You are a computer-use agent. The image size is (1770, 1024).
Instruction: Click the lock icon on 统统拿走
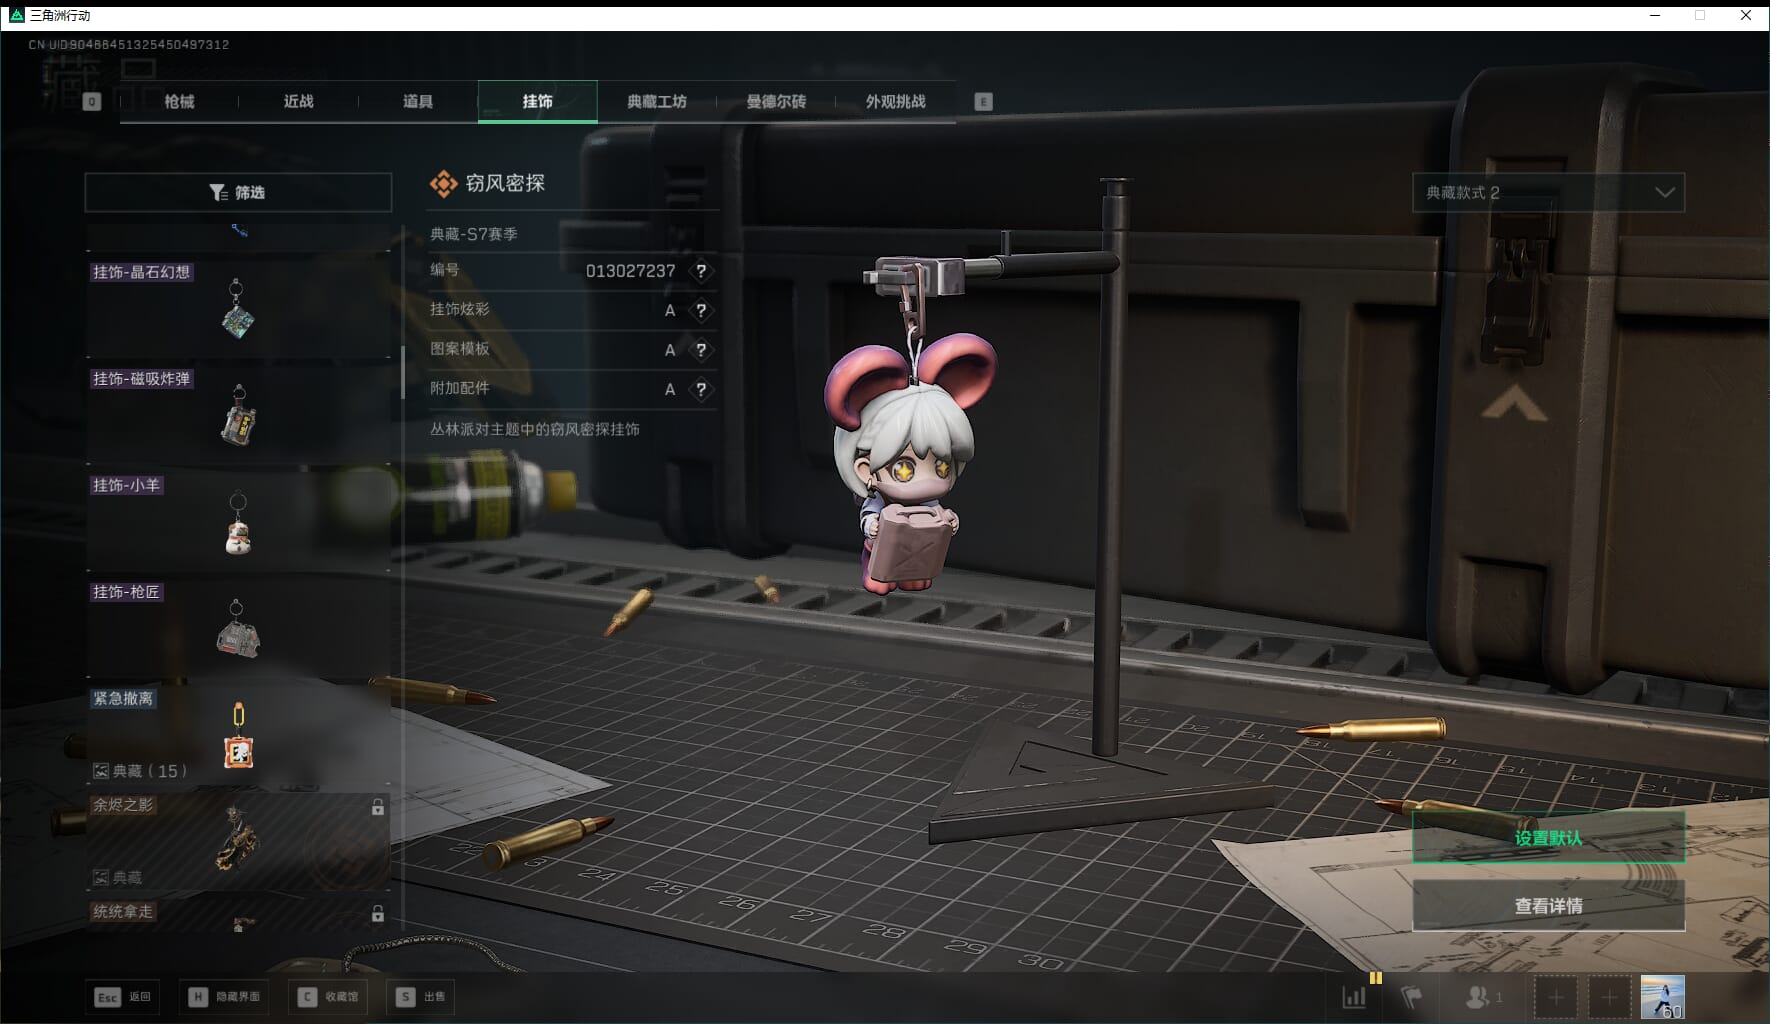378,914
